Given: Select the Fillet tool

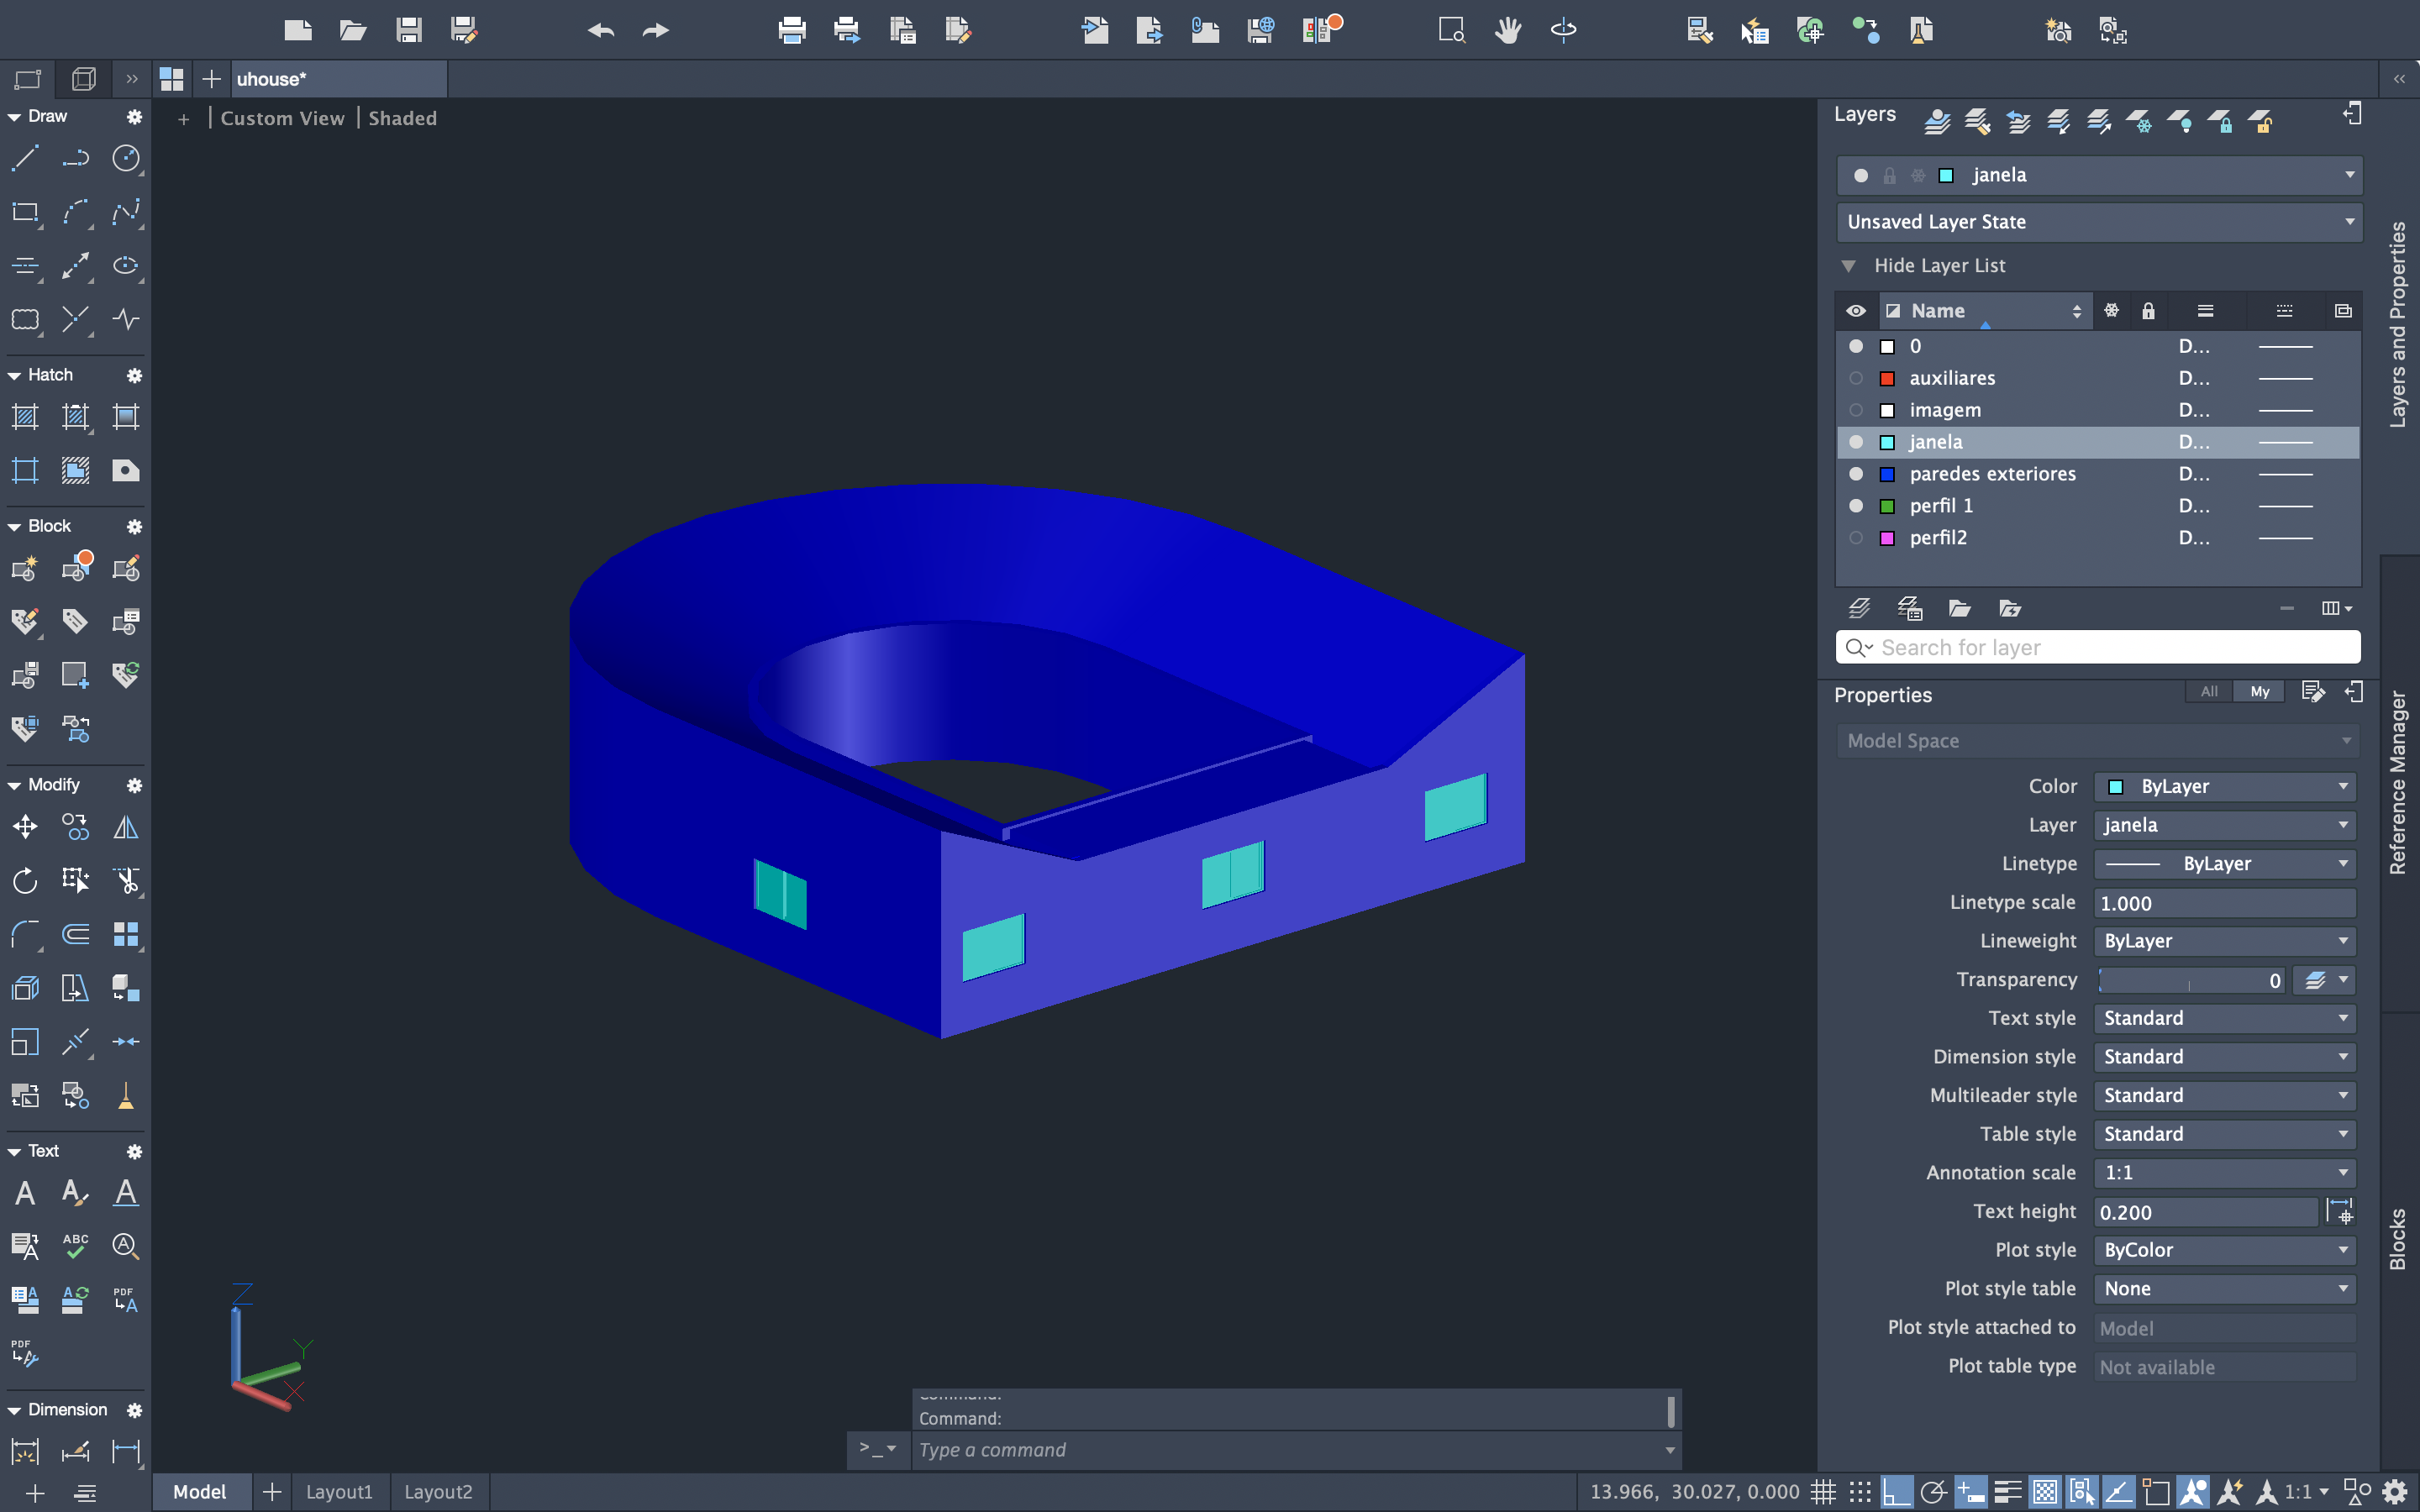Looking at the screenshot, I should 25,935.
